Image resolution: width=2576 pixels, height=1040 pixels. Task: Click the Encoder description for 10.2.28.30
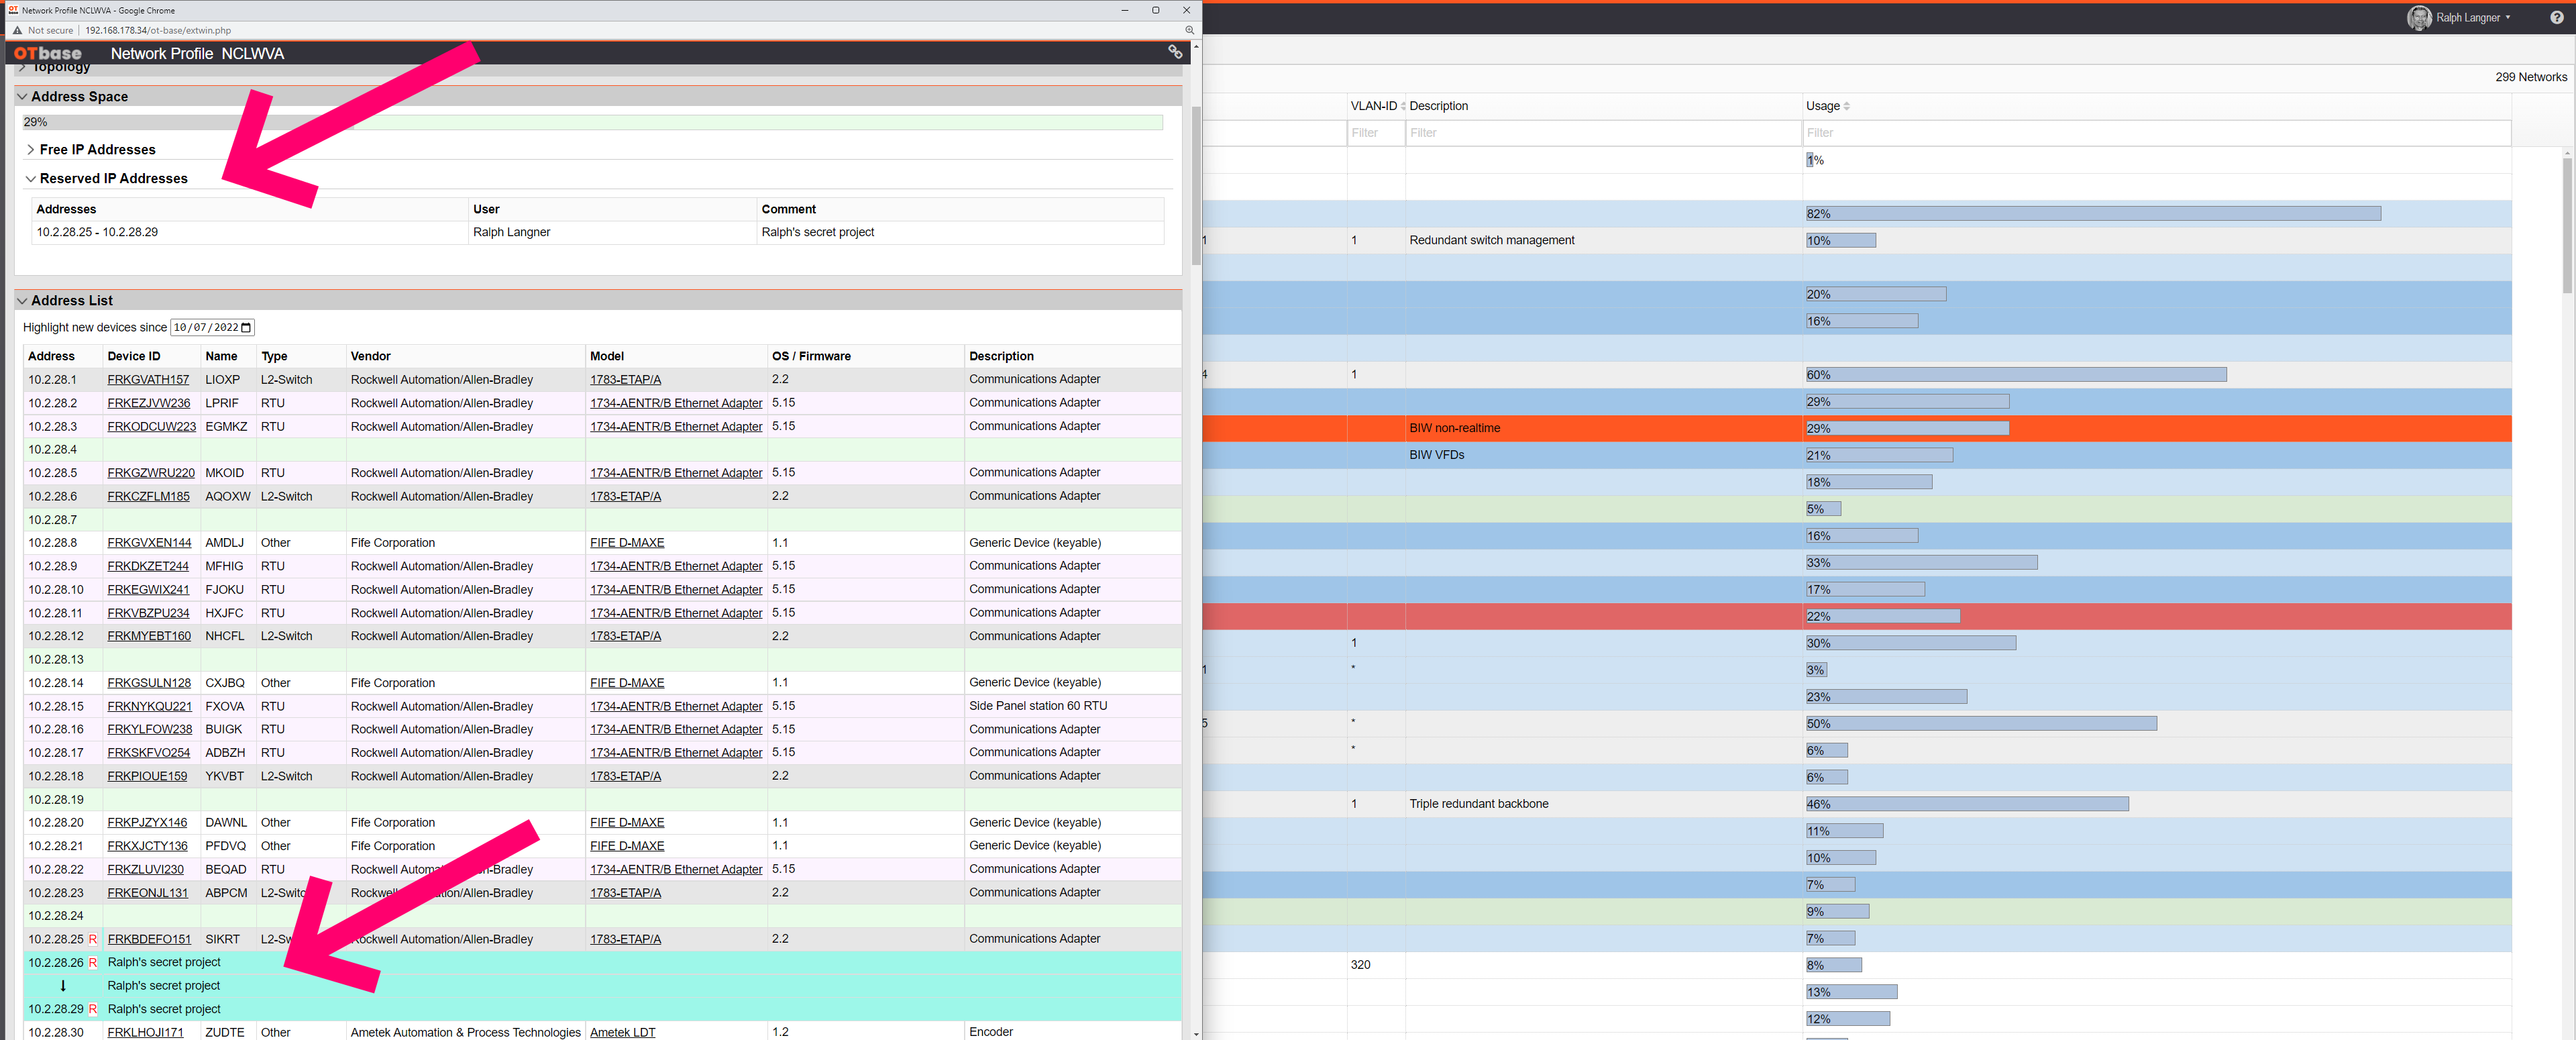(x=990, y=1032)
